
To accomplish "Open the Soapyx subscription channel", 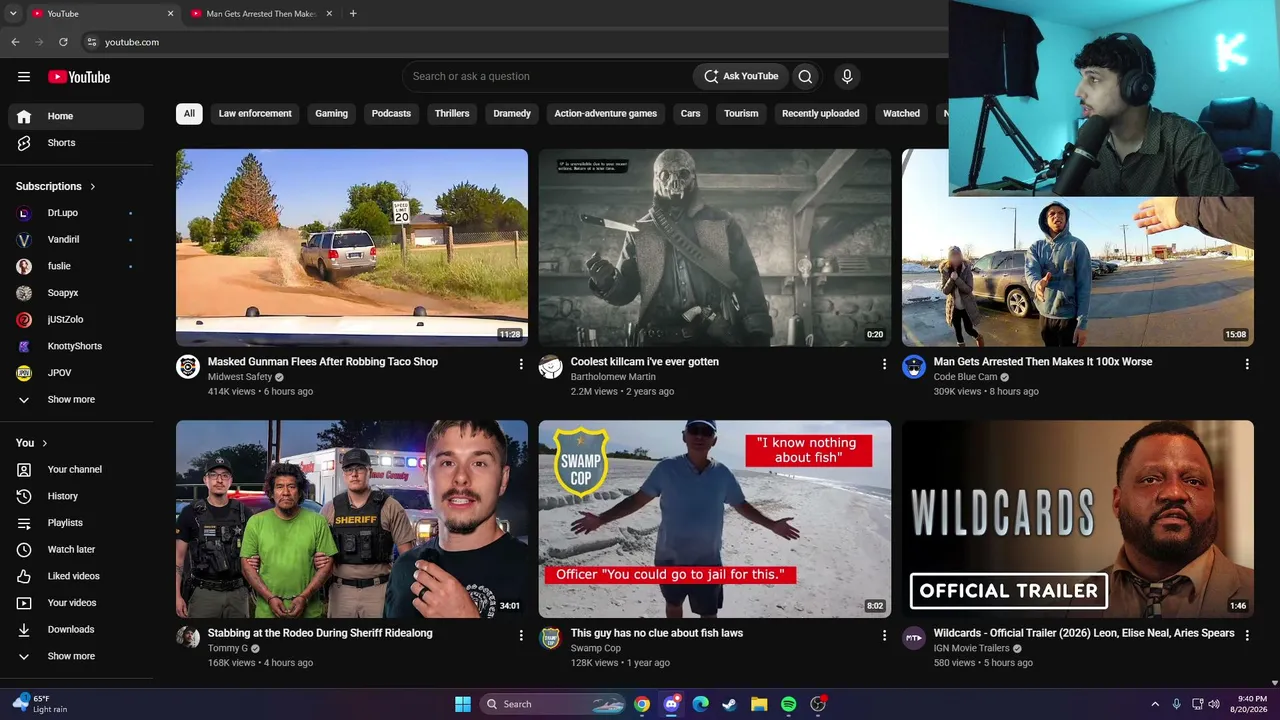I will [76, 293].
